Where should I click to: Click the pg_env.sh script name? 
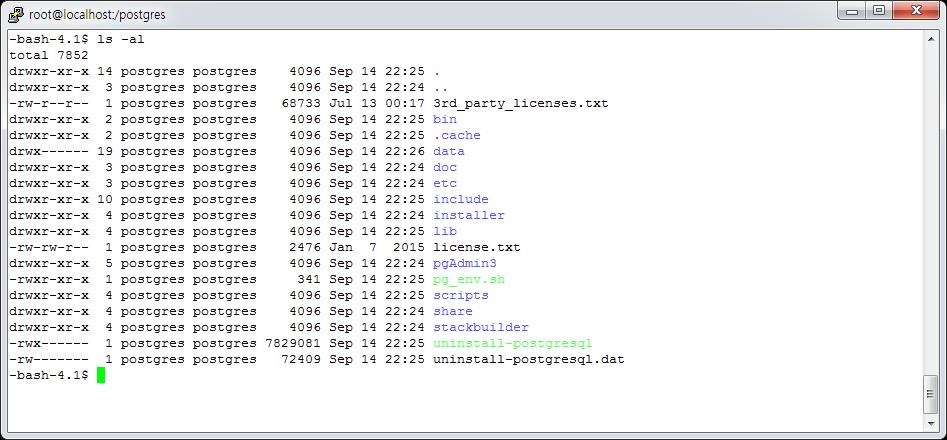click(x=469, y=279)
